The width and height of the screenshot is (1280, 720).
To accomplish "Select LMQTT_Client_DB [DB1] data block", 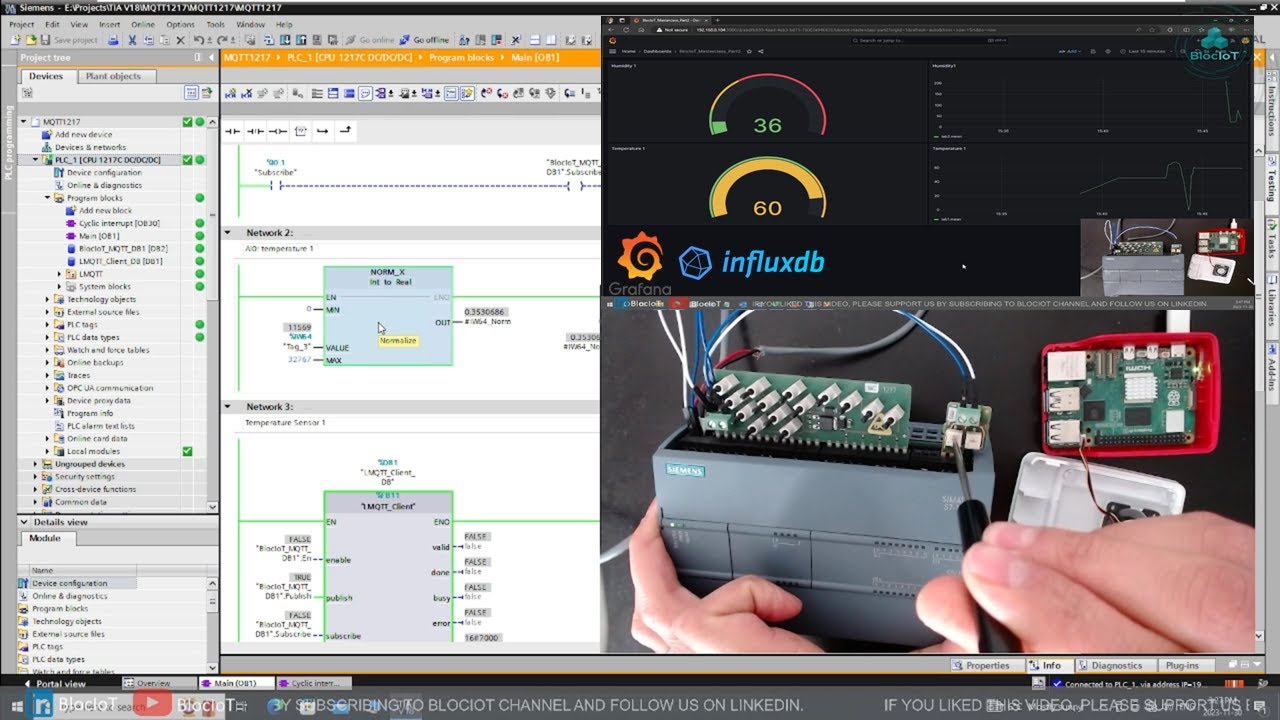I will 120,261.
